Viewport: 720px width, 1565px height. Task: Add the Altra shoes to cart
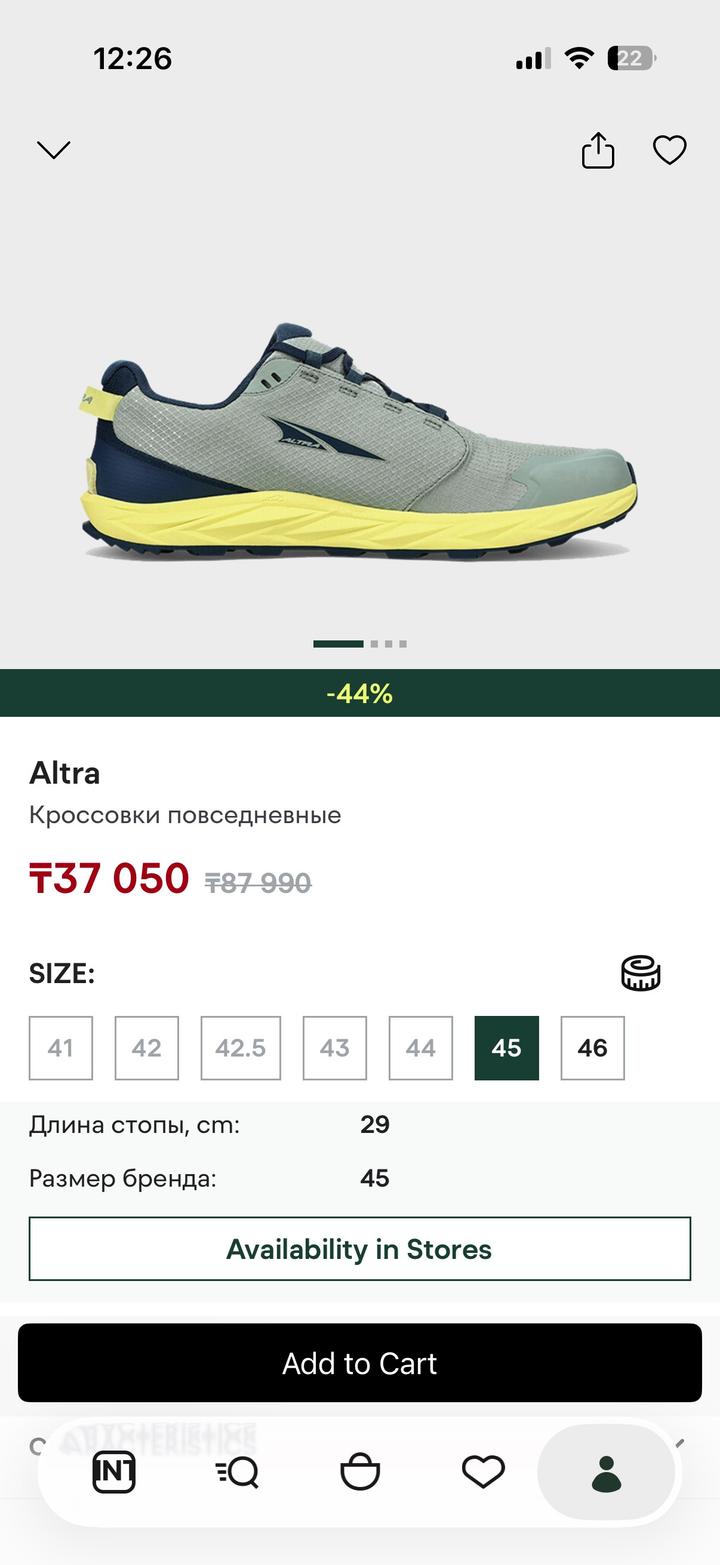(x=360, y=1363)
